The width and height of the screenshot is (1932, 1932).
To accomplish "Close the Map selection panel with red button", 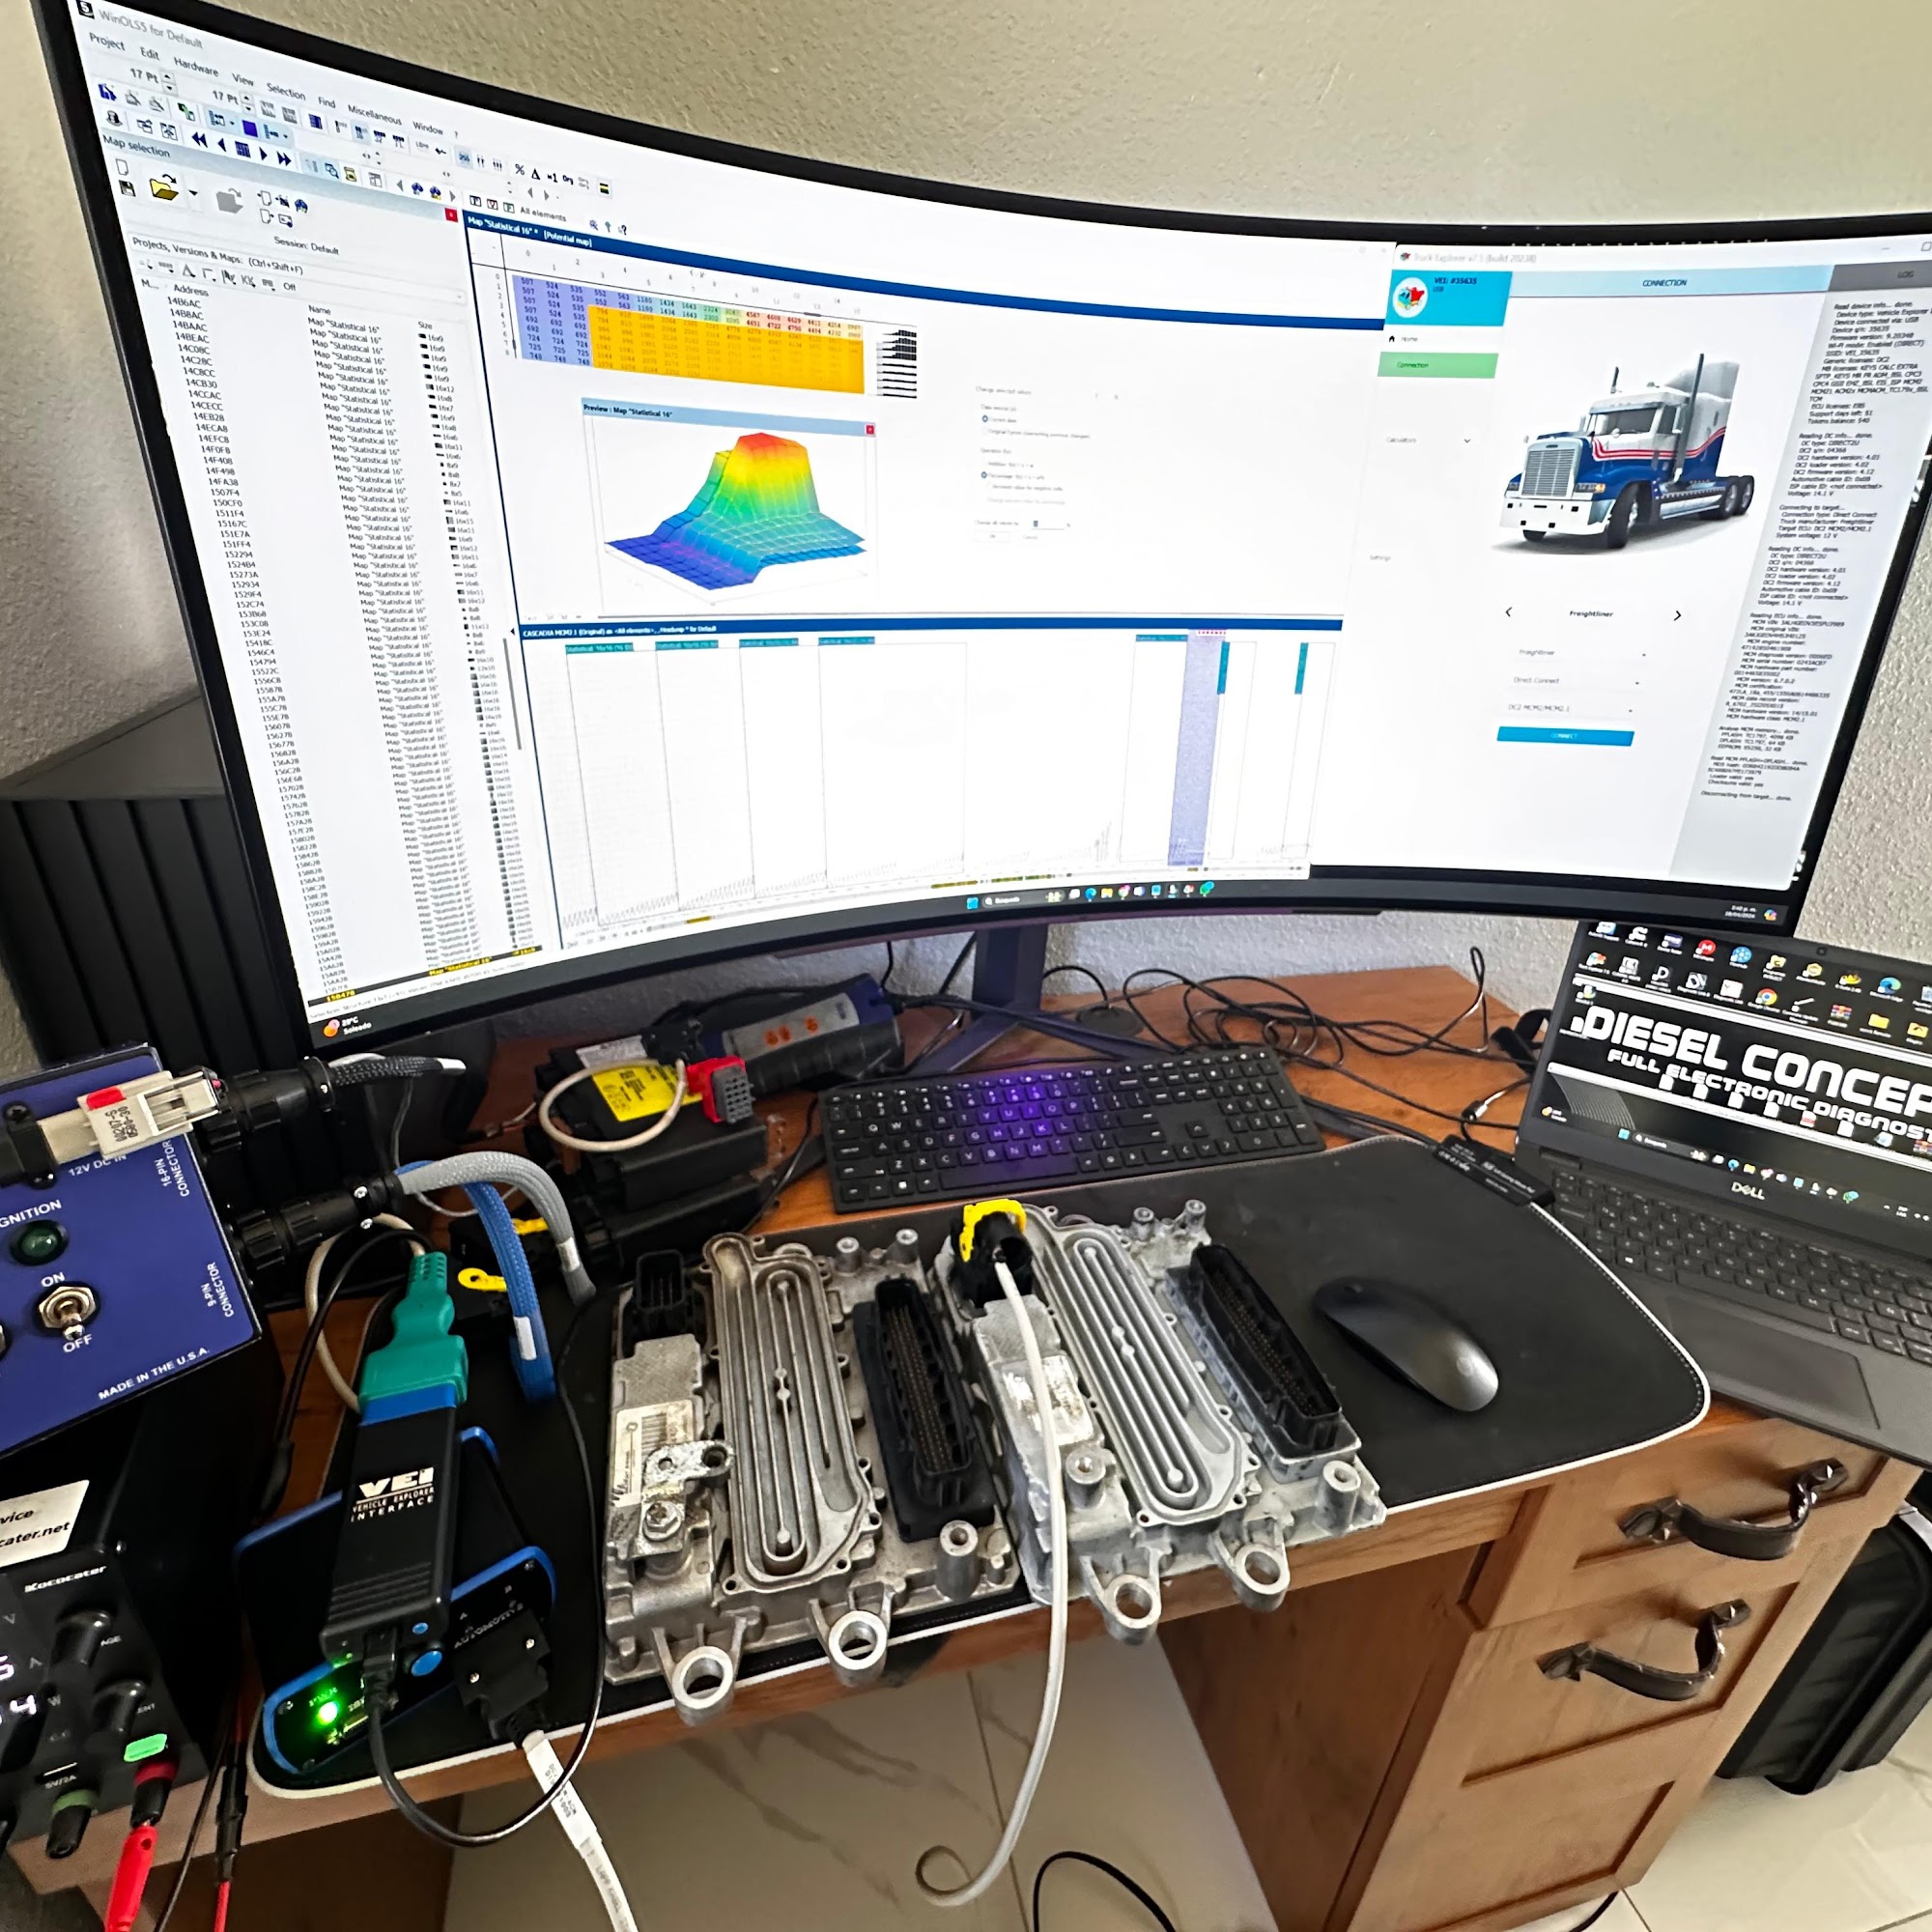I will pos(451,215).
